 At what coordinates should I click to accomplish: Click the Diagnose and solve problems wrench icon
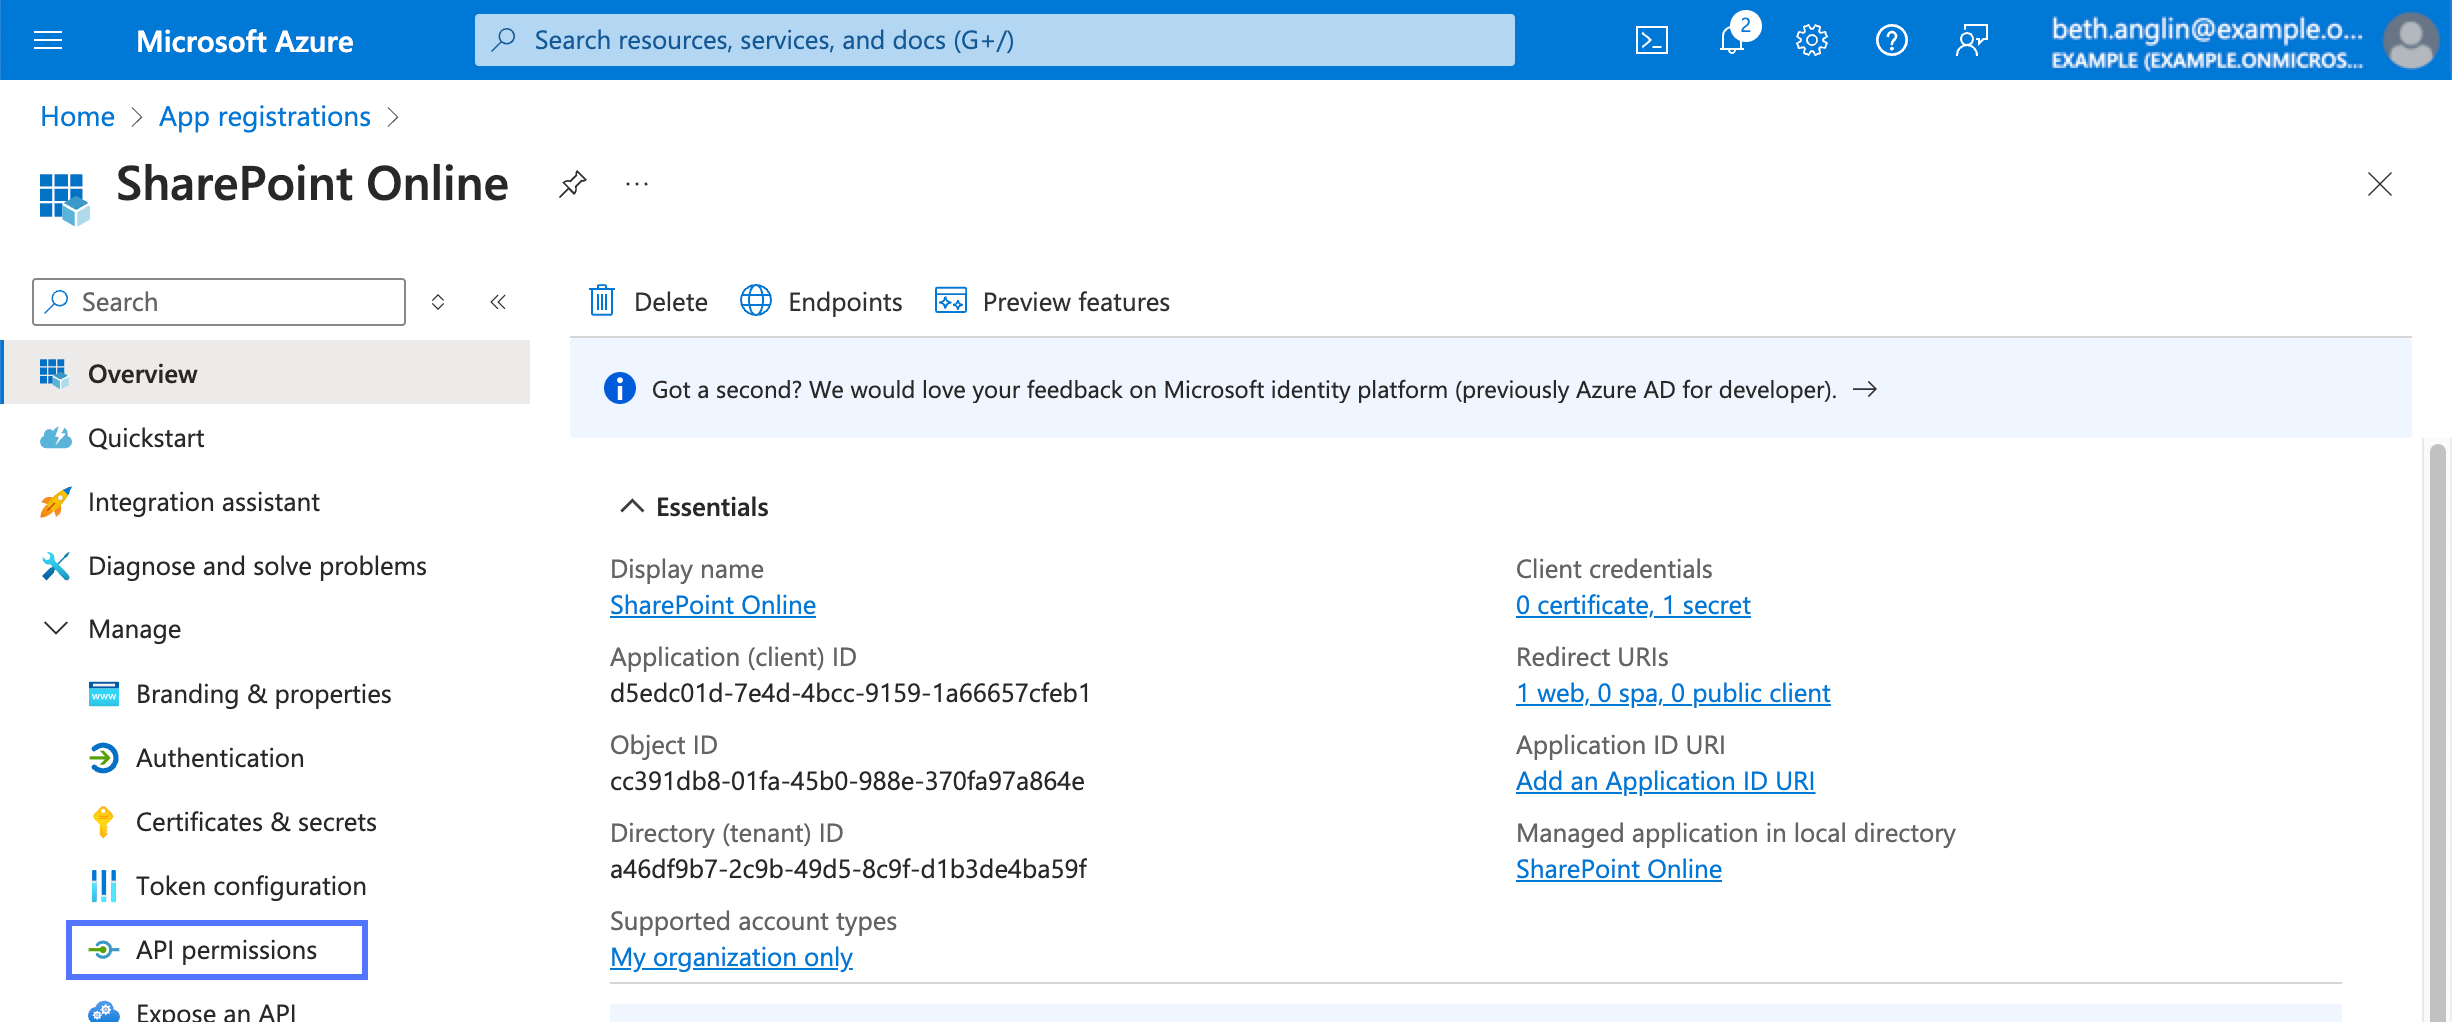click(x=55, y=566)
